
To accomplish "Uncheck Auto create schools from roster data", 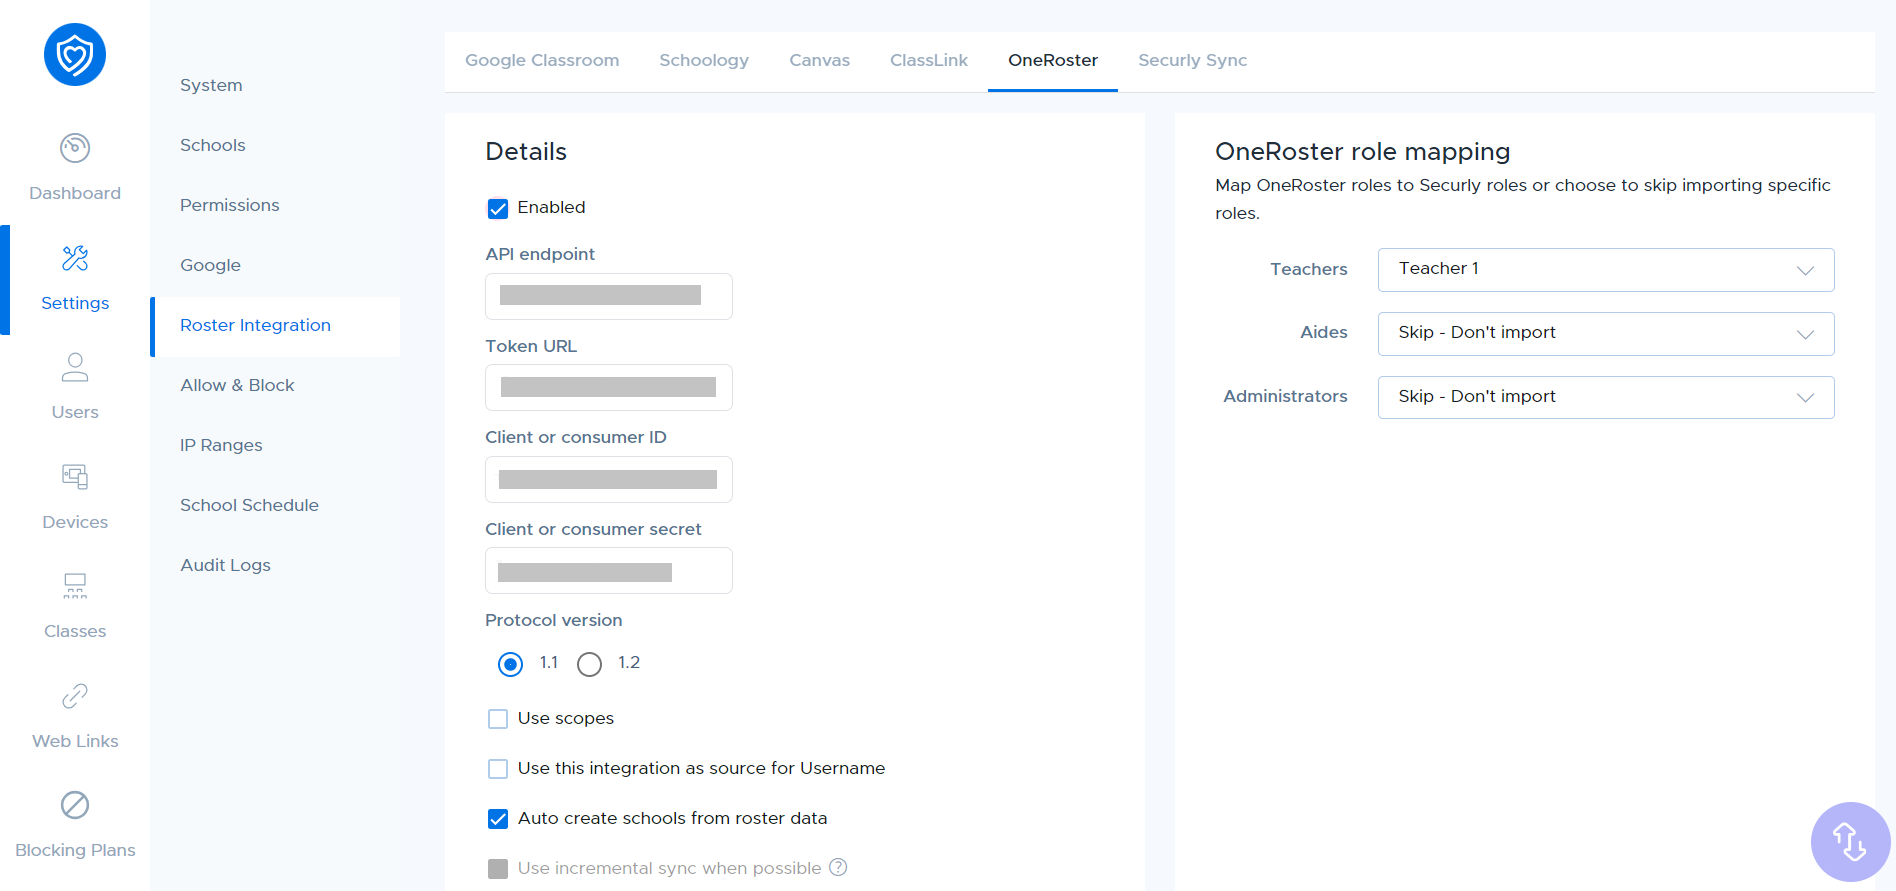I will click(x=498, y=819).
